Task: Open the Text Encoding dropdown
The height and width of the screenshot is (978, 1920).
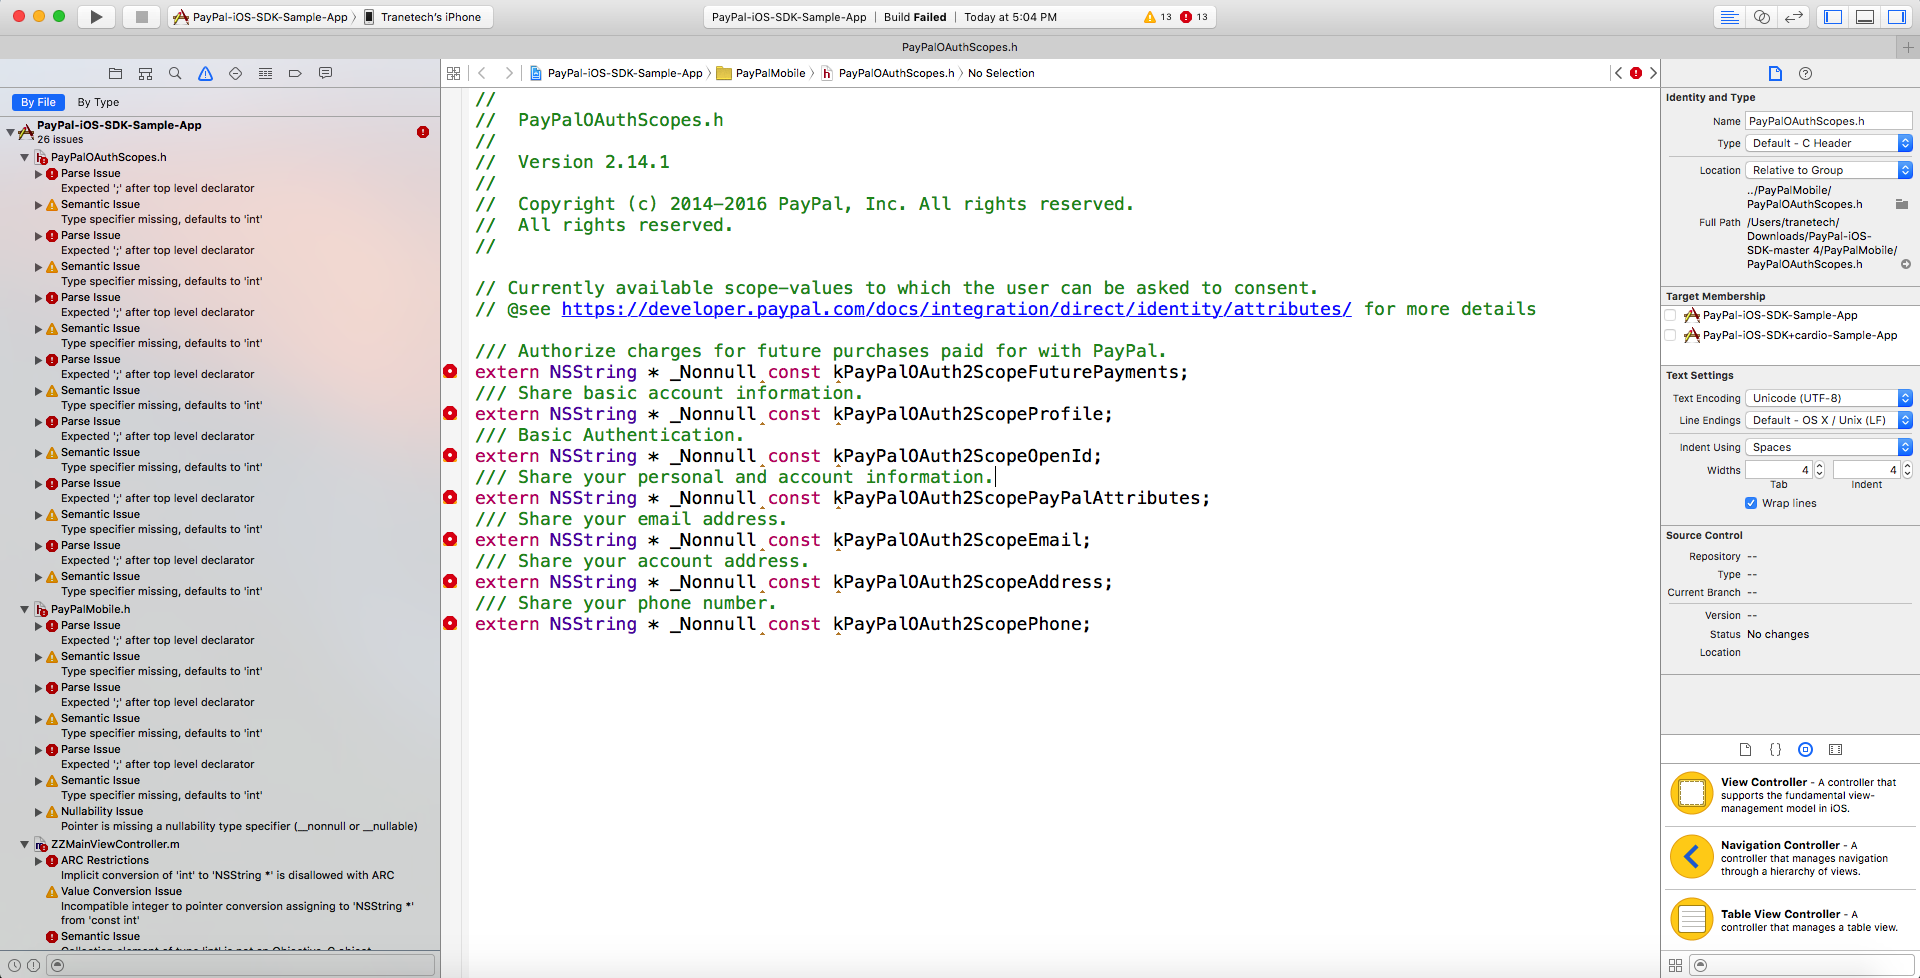Action: coord(1829,398)
